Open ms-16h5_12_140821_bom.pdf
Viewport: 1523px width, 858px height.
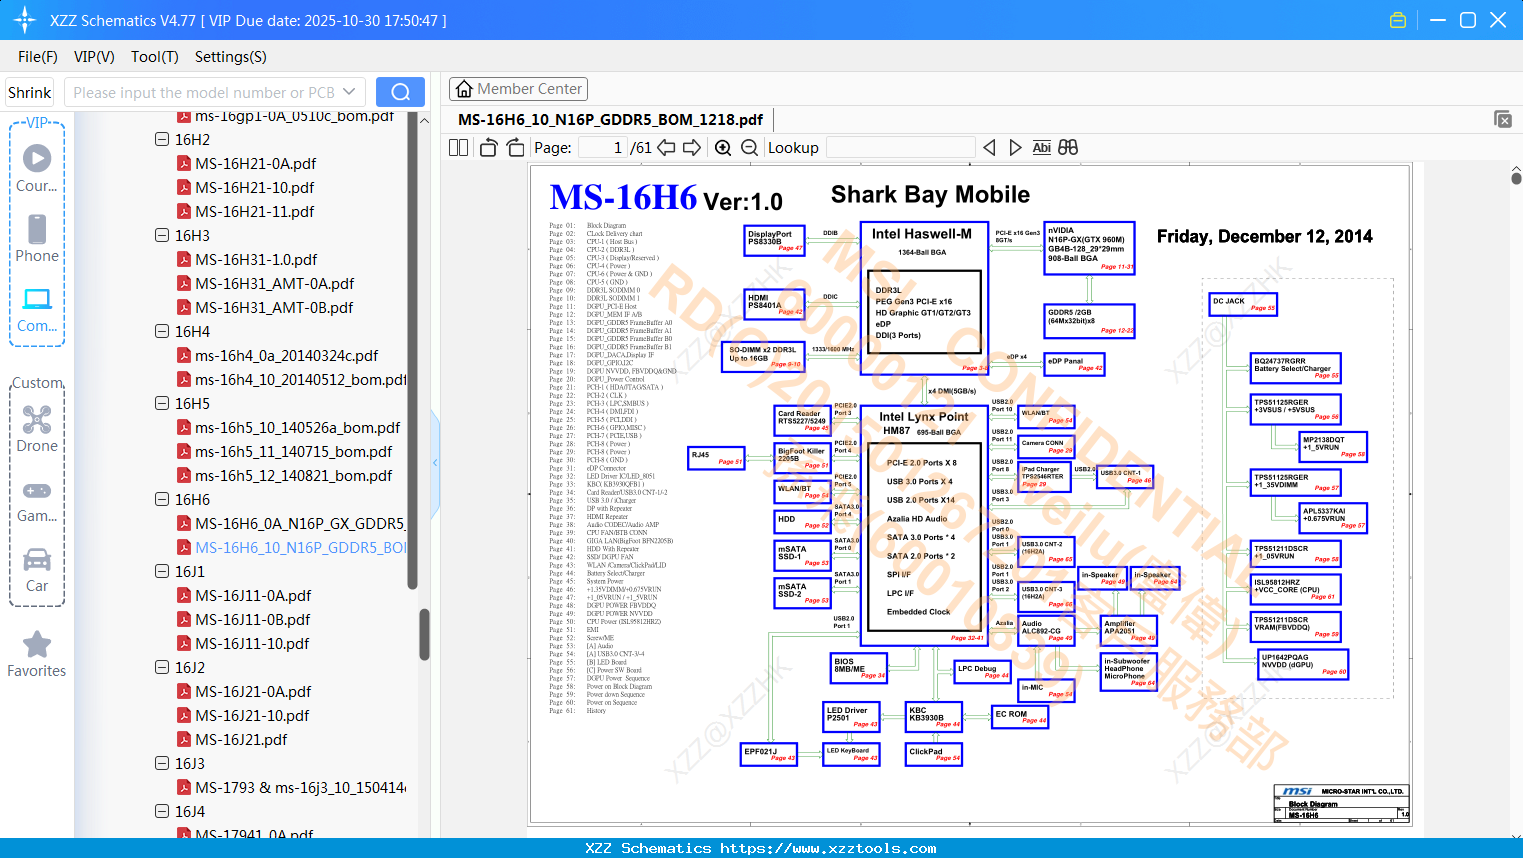click(294, 475)
